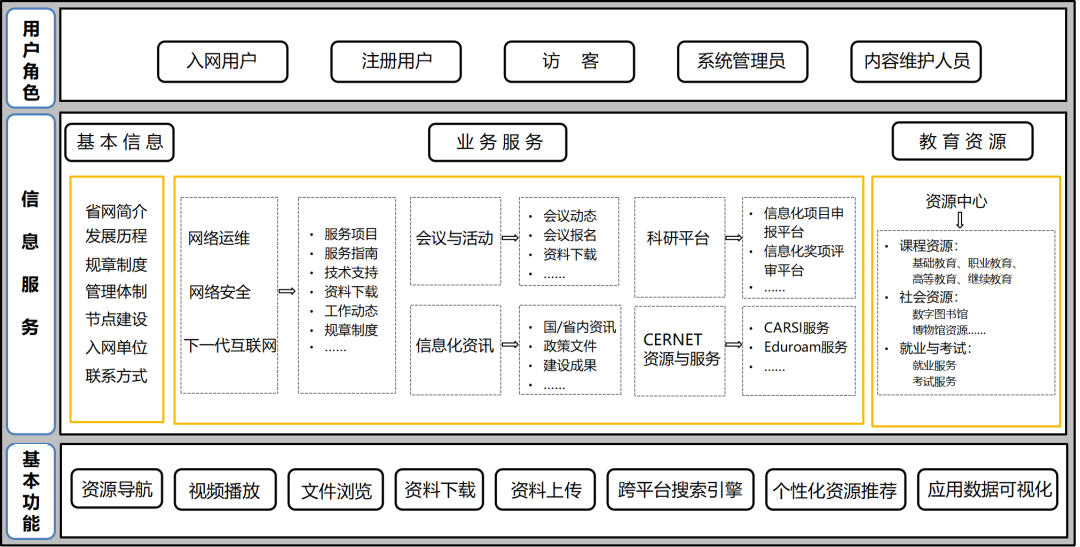The height and width of the screenshot is (547, 1080).
Task: Select the 系统管理员 box
Action: pyautogui.click(x=742, y=61)
